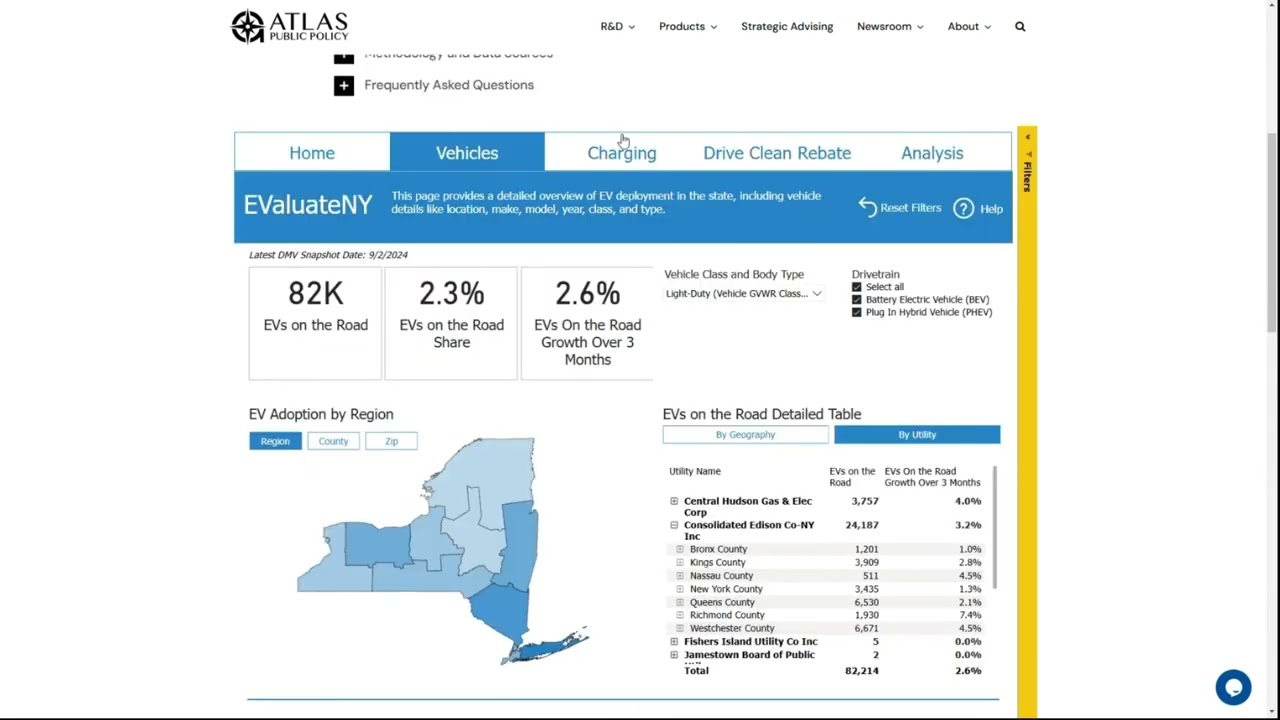
Task: Click the detailed table vertical scrollbar
Action: pyautogui.click(x=994, y=525)
